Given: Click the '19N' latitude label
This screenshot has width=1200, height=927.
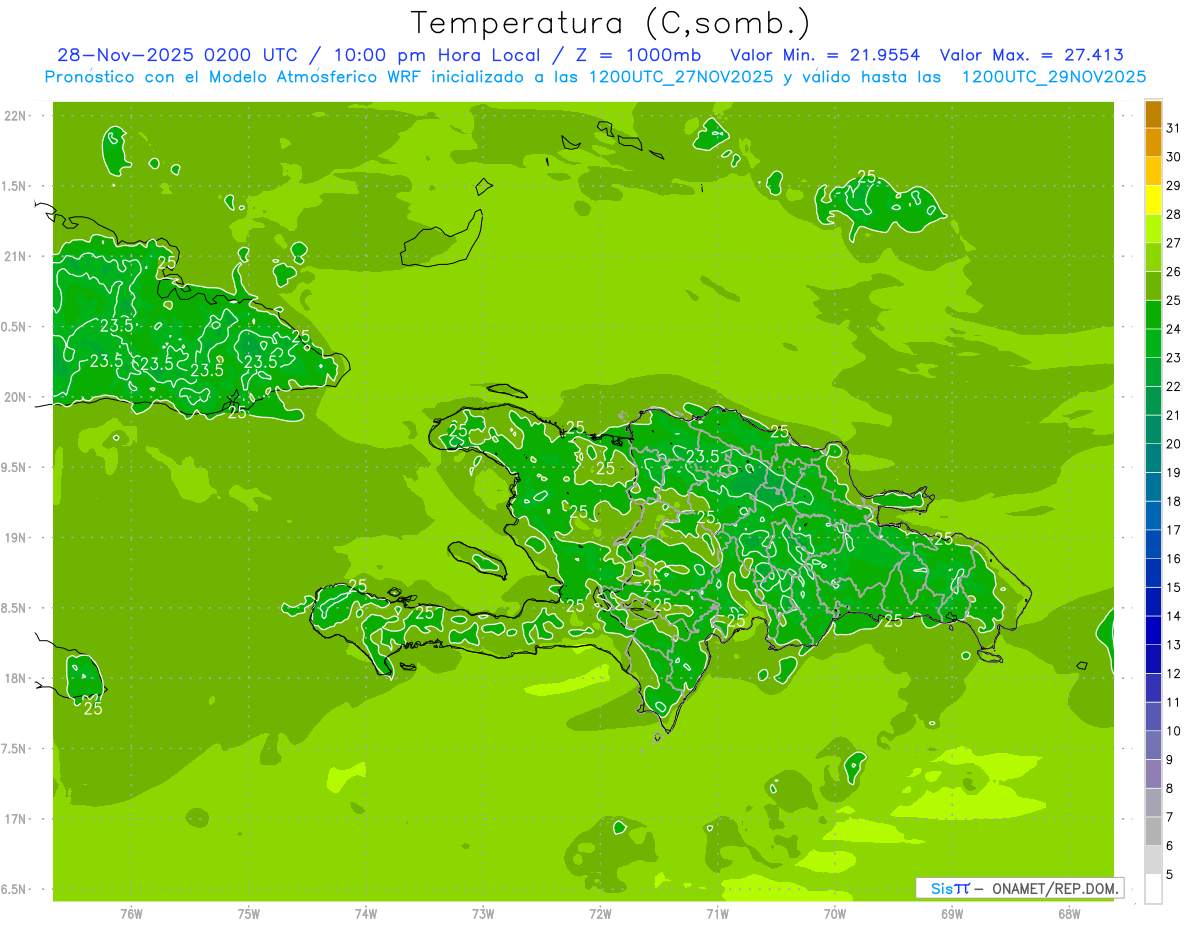Looking at the screenshot, I should point(17,537).
